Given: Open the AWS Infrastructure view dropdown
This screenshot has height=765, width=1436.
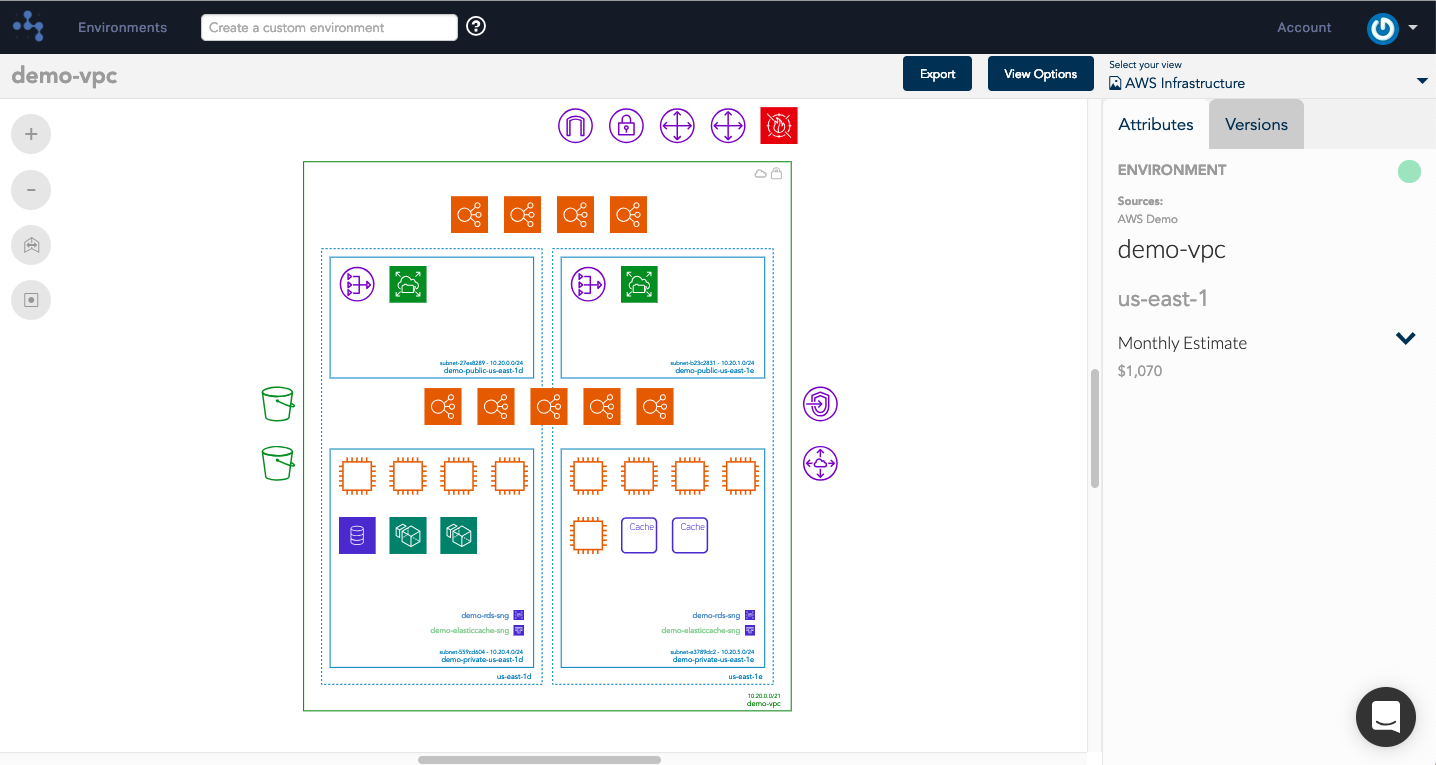Looking at the screenshot, I should point(1421,80).
